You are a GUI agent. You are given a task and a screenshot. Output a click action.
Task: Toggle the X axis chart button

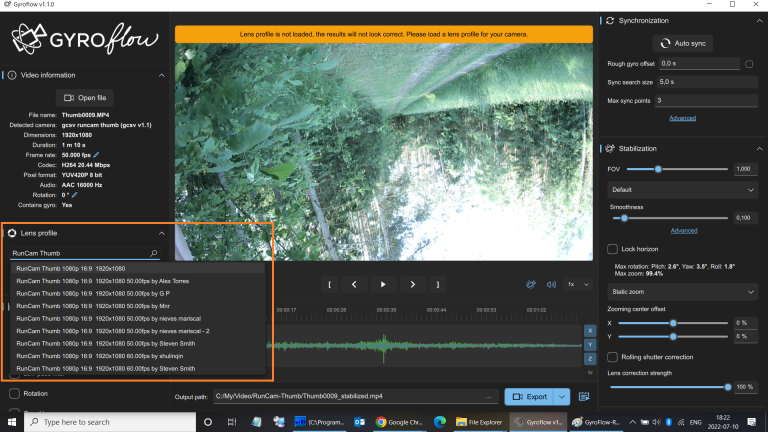590,331
